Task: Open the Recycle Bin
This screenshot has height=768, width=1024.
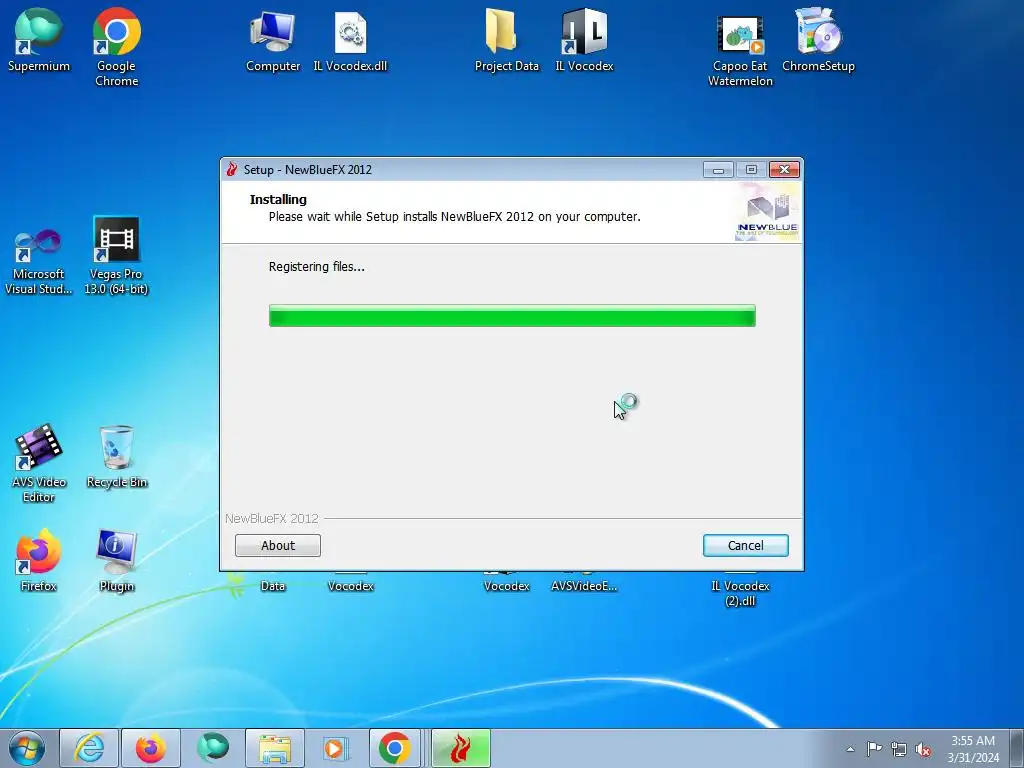Action: tap(117, 456)
